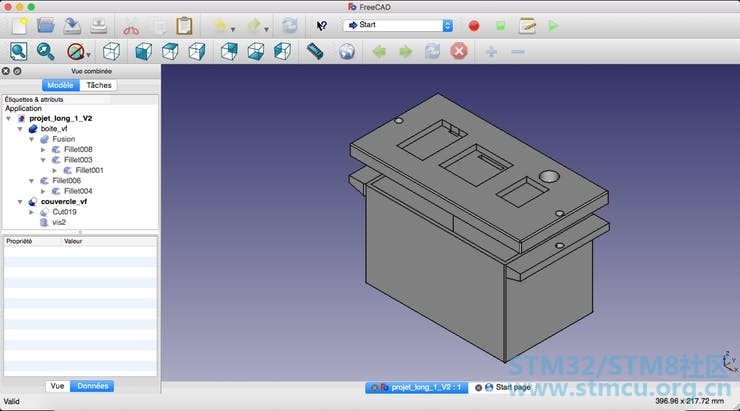This screenshot has width=740, height=411.
Task: Start macro recording with the red circle
Action: [x=474, y=25]
